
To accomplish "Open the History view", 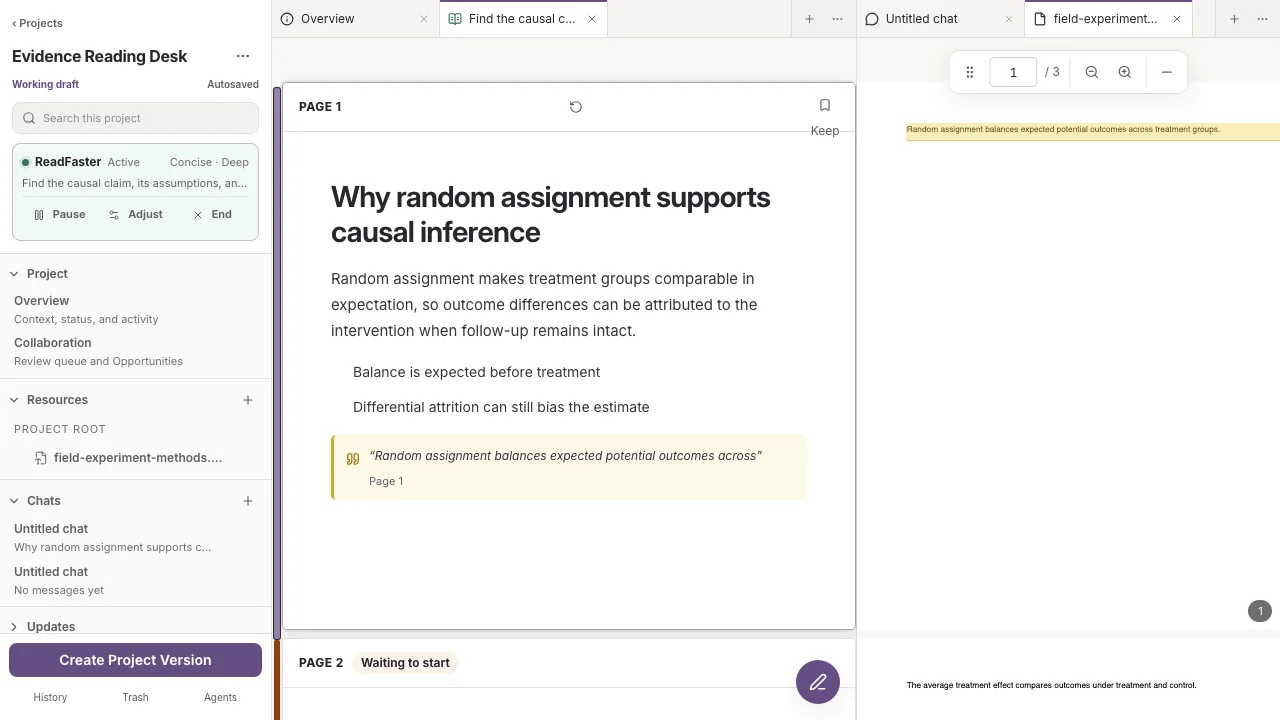I will tap(50, 697).
